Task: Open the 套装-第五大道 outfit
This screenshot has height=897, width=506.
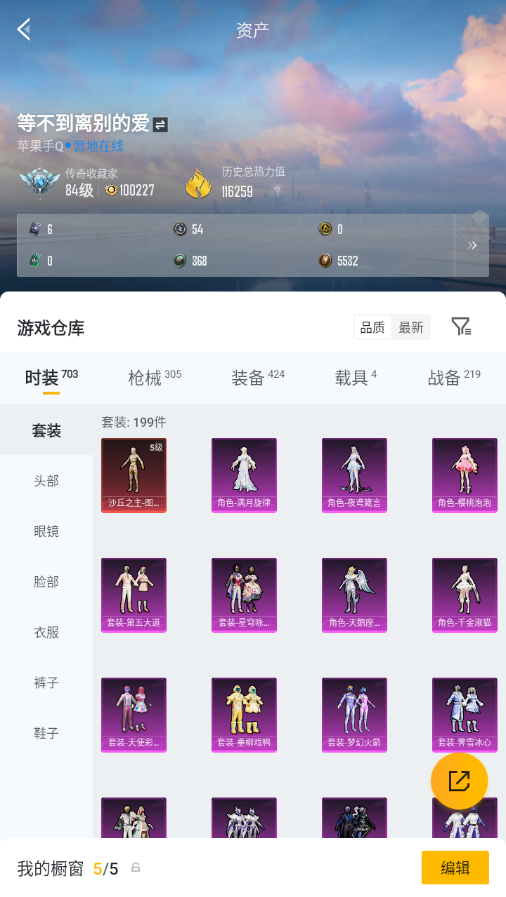Action: 134,595
